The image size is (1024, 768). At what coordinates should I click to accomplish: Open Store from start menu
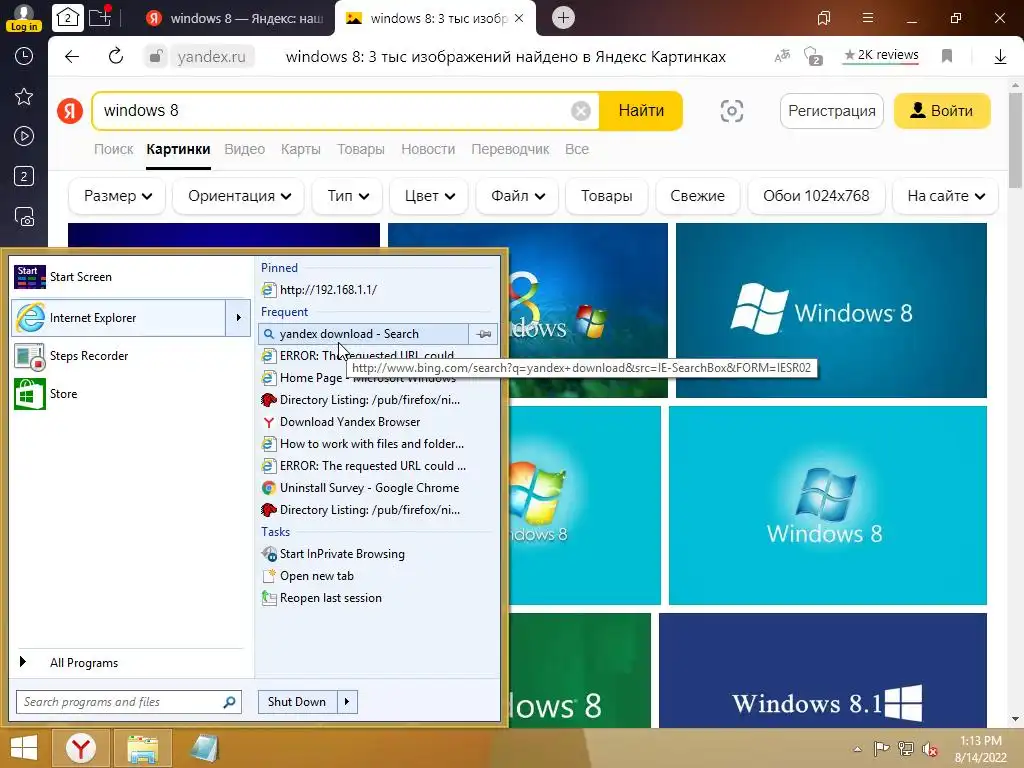click(x=131, y=394)
